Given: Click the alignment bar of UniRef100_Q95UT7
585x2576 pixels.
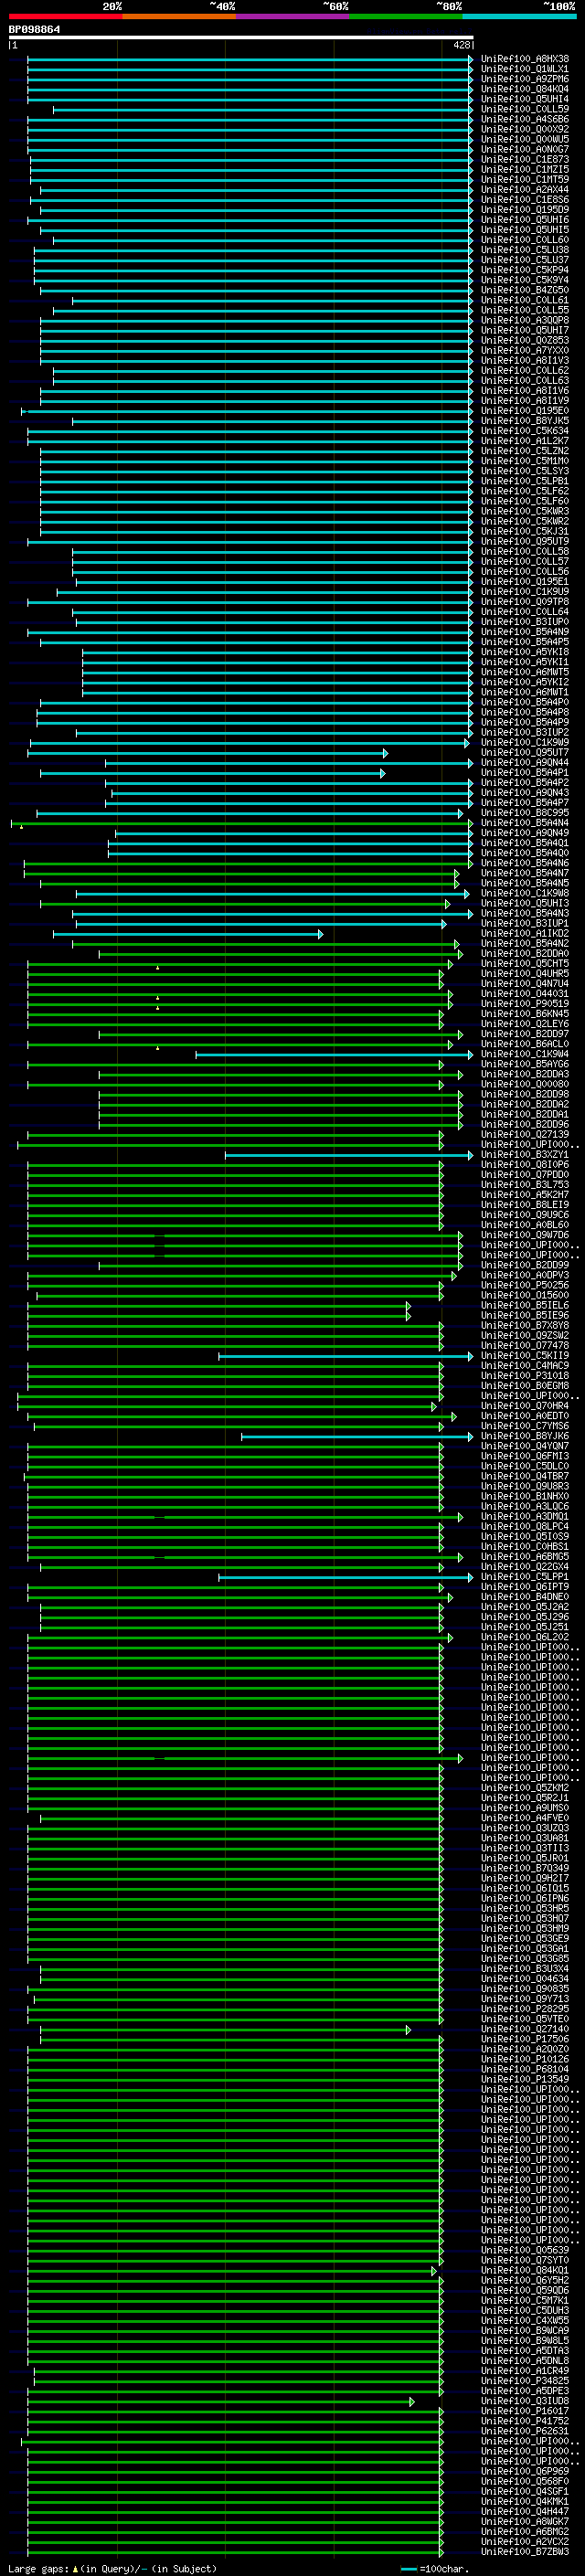Looking at the screenshot, I should tap(208, 753).
